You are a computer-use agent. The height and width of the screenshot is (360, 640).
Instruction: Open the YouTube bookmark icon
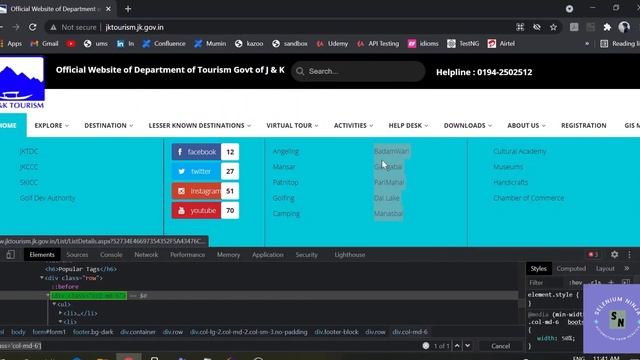71,44
